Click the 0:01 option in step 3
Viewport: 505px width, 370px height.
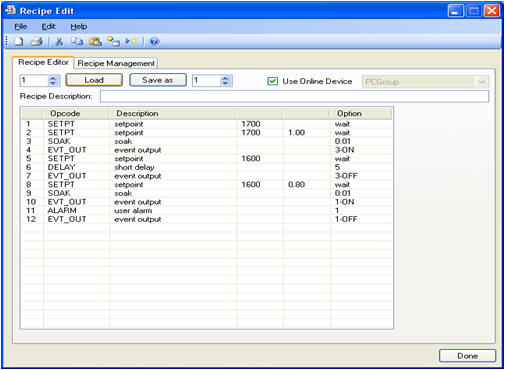click(x=343, y=141)
